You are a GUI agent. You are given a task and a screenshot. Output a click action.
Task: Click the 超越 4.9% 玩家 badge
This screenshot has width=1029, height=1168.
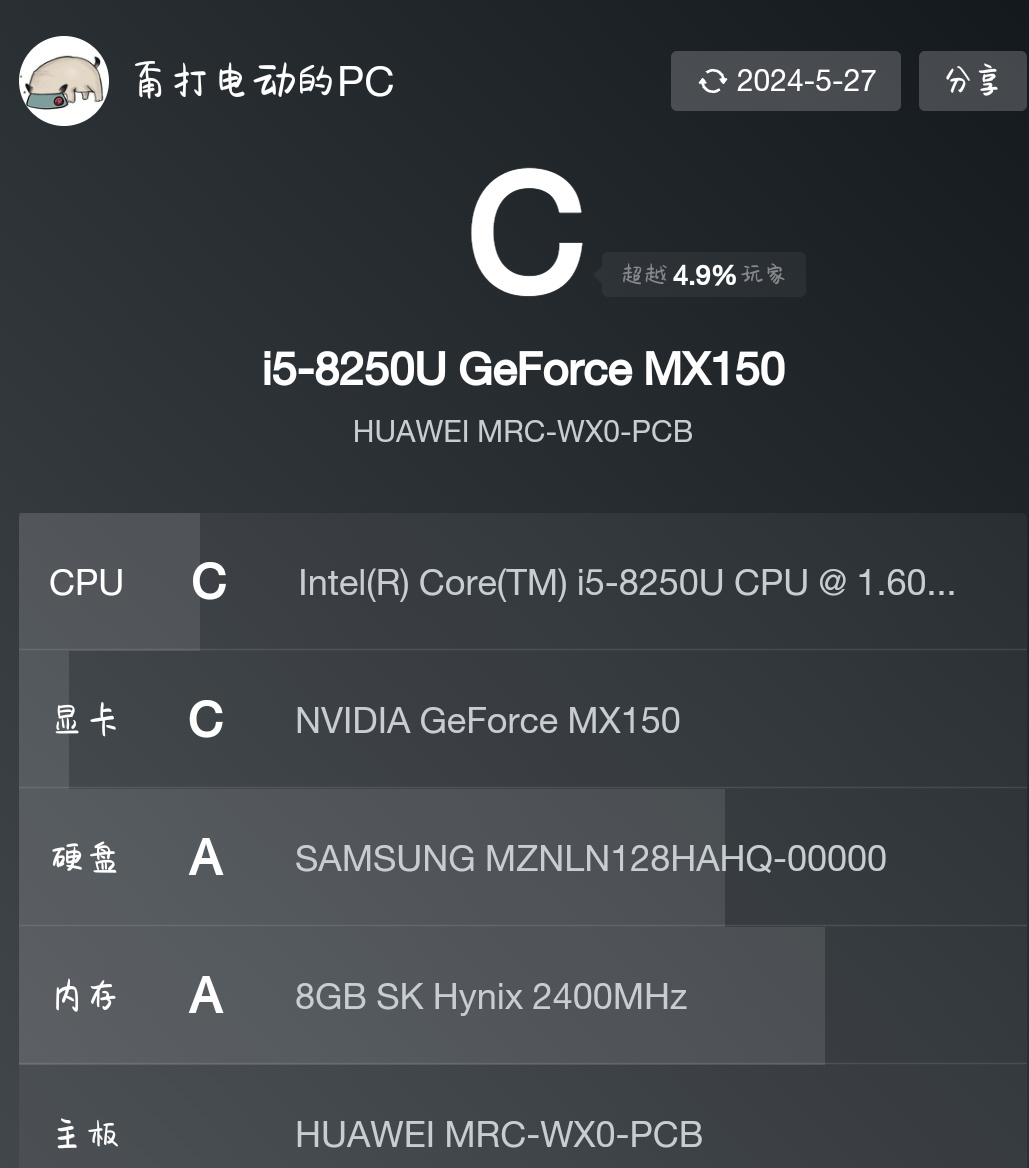pyautogui.click(x=703, y=275)
